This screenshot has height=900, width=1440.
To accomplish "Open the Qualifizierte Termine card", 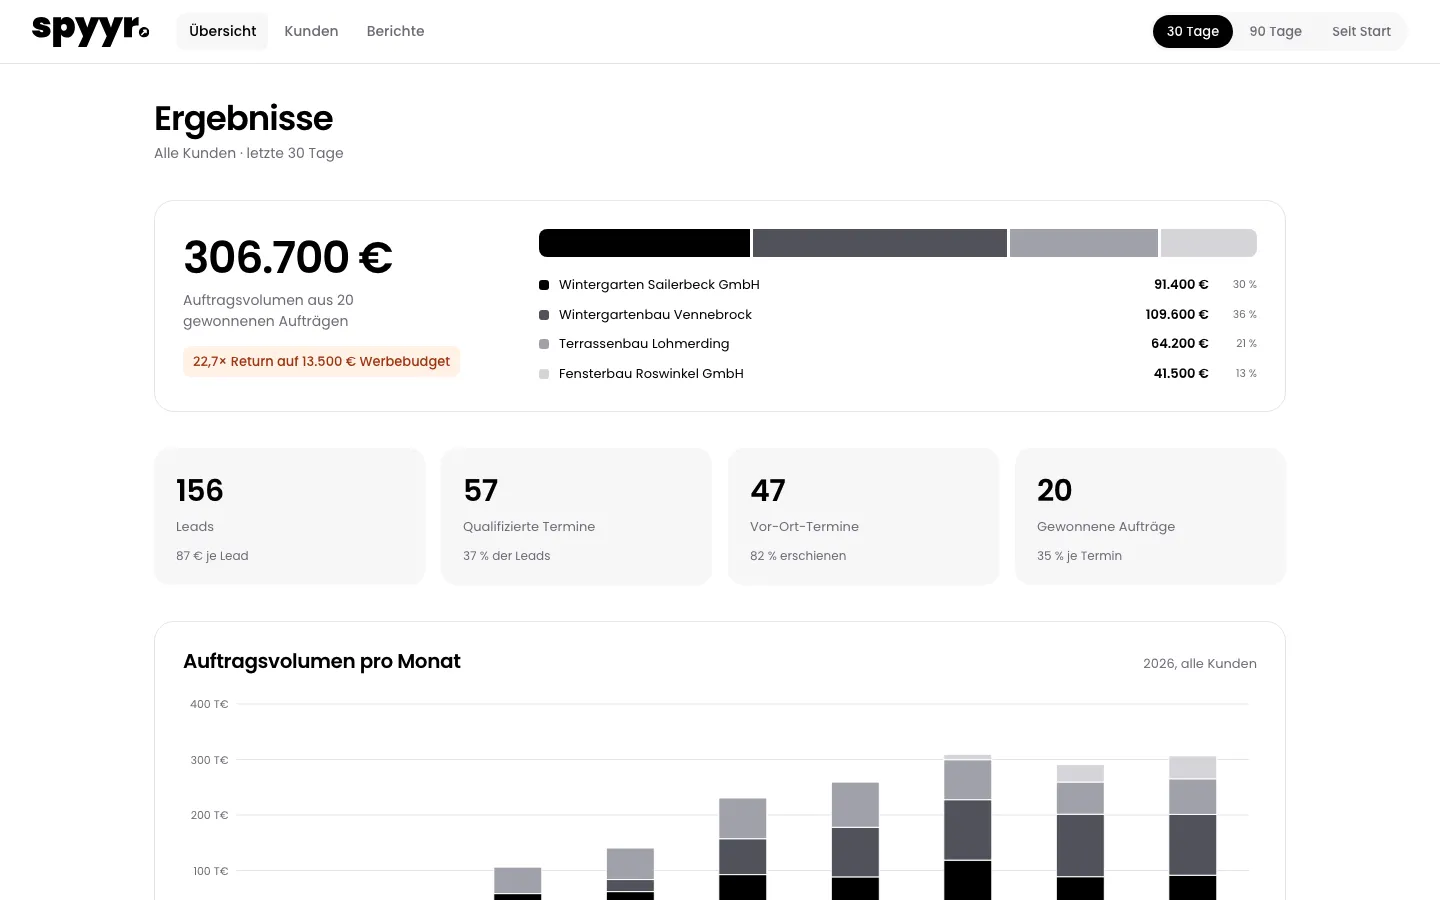I will pyautogui.click(x=577, y=516).
